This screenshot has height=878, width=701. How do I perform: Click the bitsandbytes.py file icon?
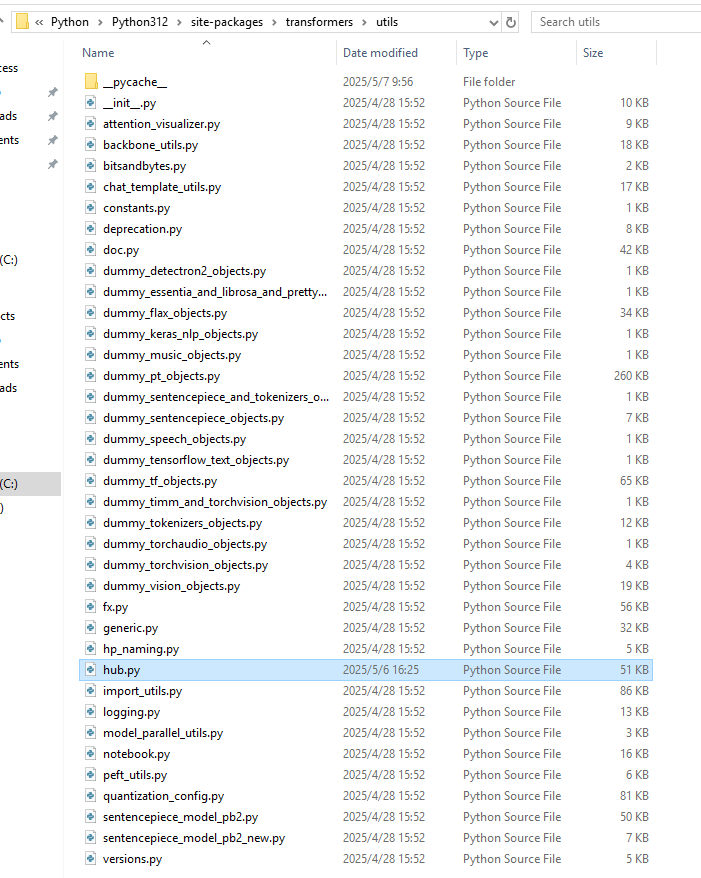click(91, 166)
